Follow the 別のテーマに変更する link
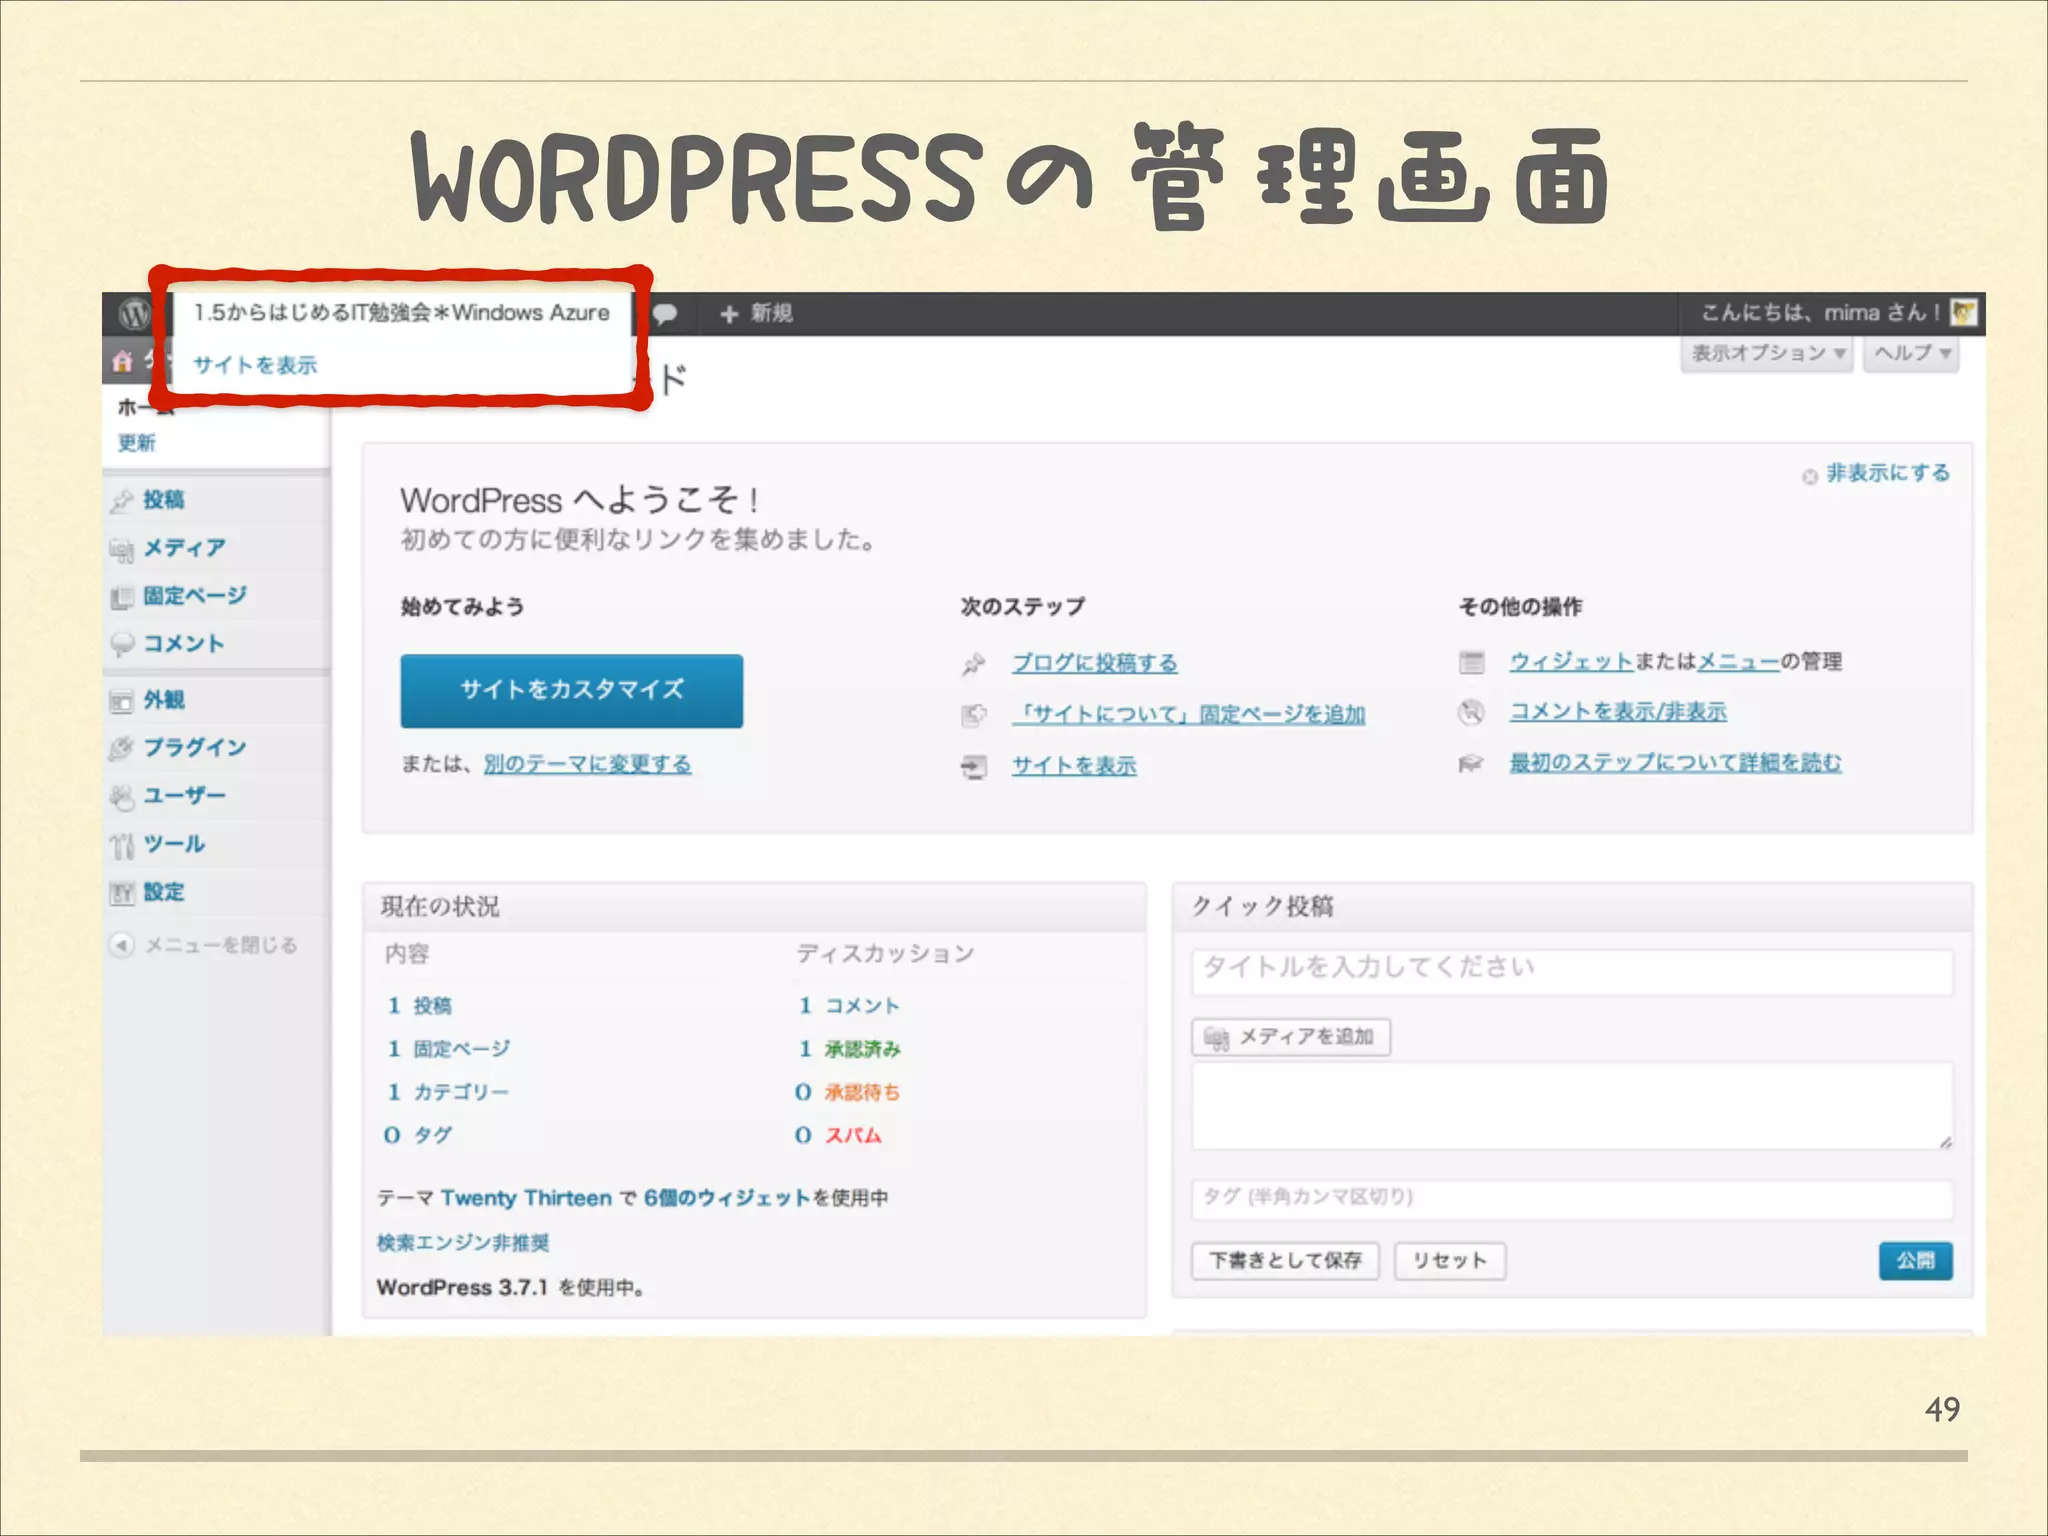The width and height of the screenshot is (2048, 1536). tap(587, 765)
